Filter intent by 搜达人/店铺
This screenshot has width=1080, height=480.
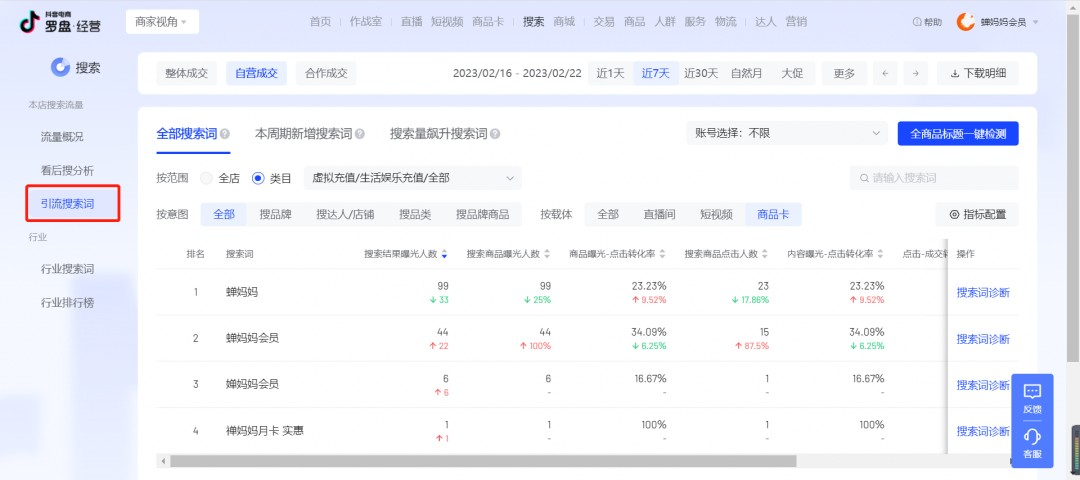pos(345,214)
